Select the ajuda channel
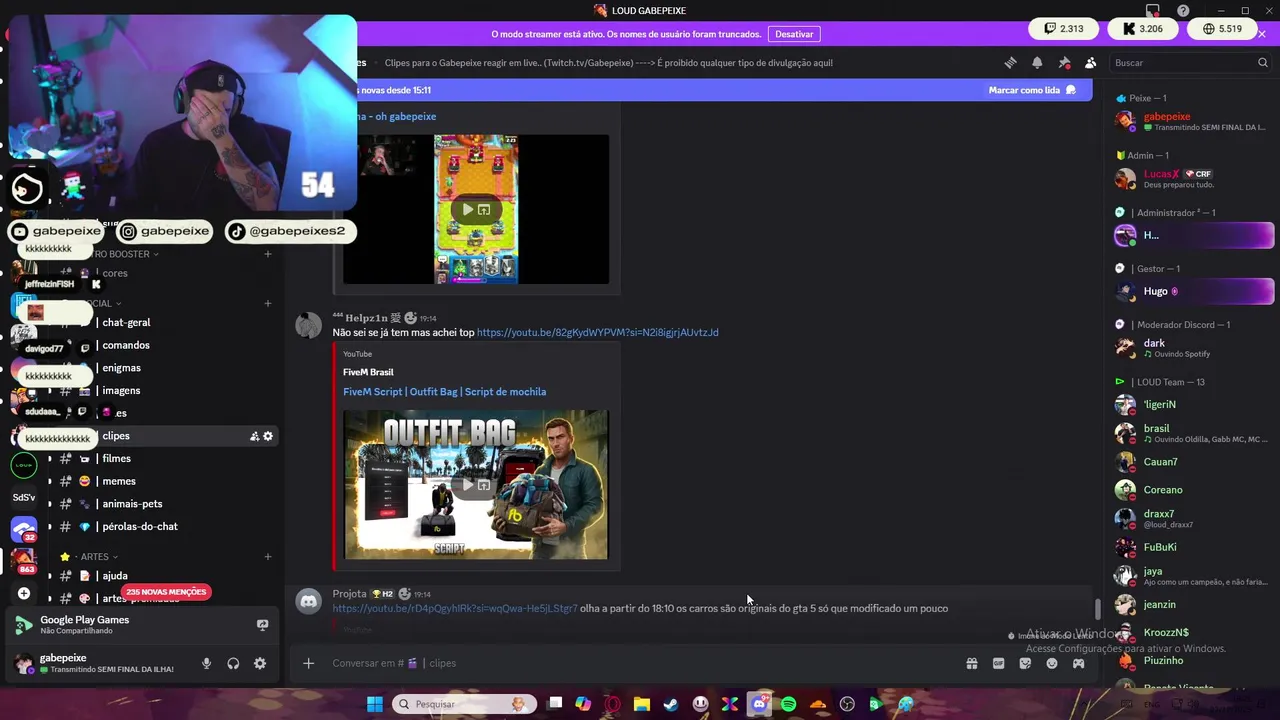This screenshot has width=1280, height=720. click(162, 576)
